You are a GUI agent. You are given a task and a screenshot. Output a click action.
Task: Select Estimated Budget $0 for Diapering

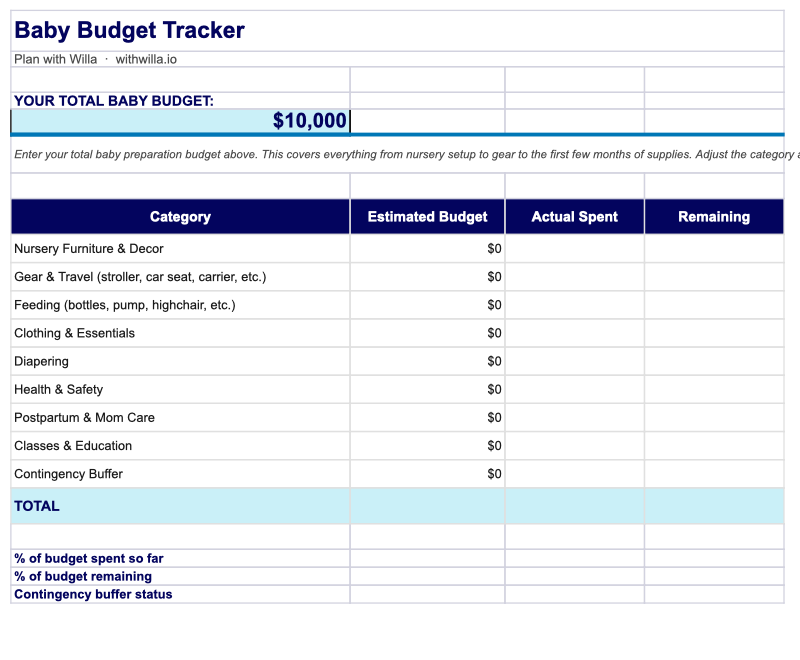pos(427,361)
